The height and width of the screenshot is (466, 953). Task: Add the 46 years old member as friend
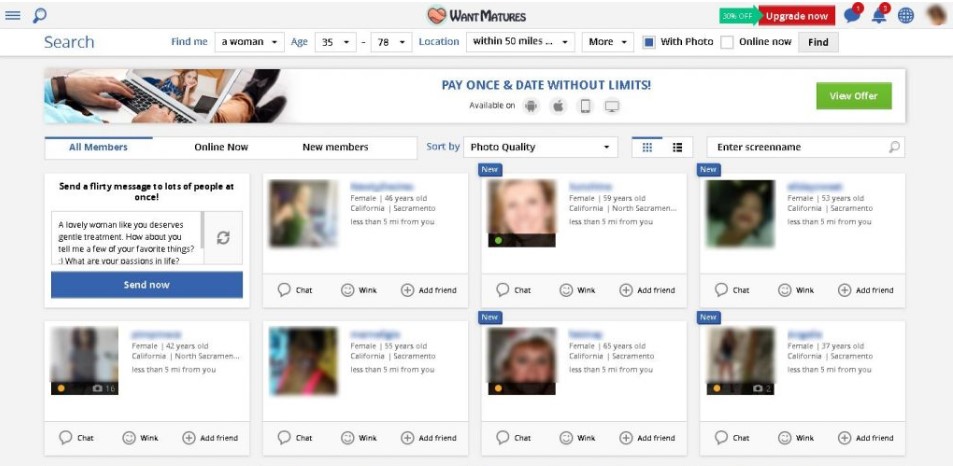pos(428,290)
